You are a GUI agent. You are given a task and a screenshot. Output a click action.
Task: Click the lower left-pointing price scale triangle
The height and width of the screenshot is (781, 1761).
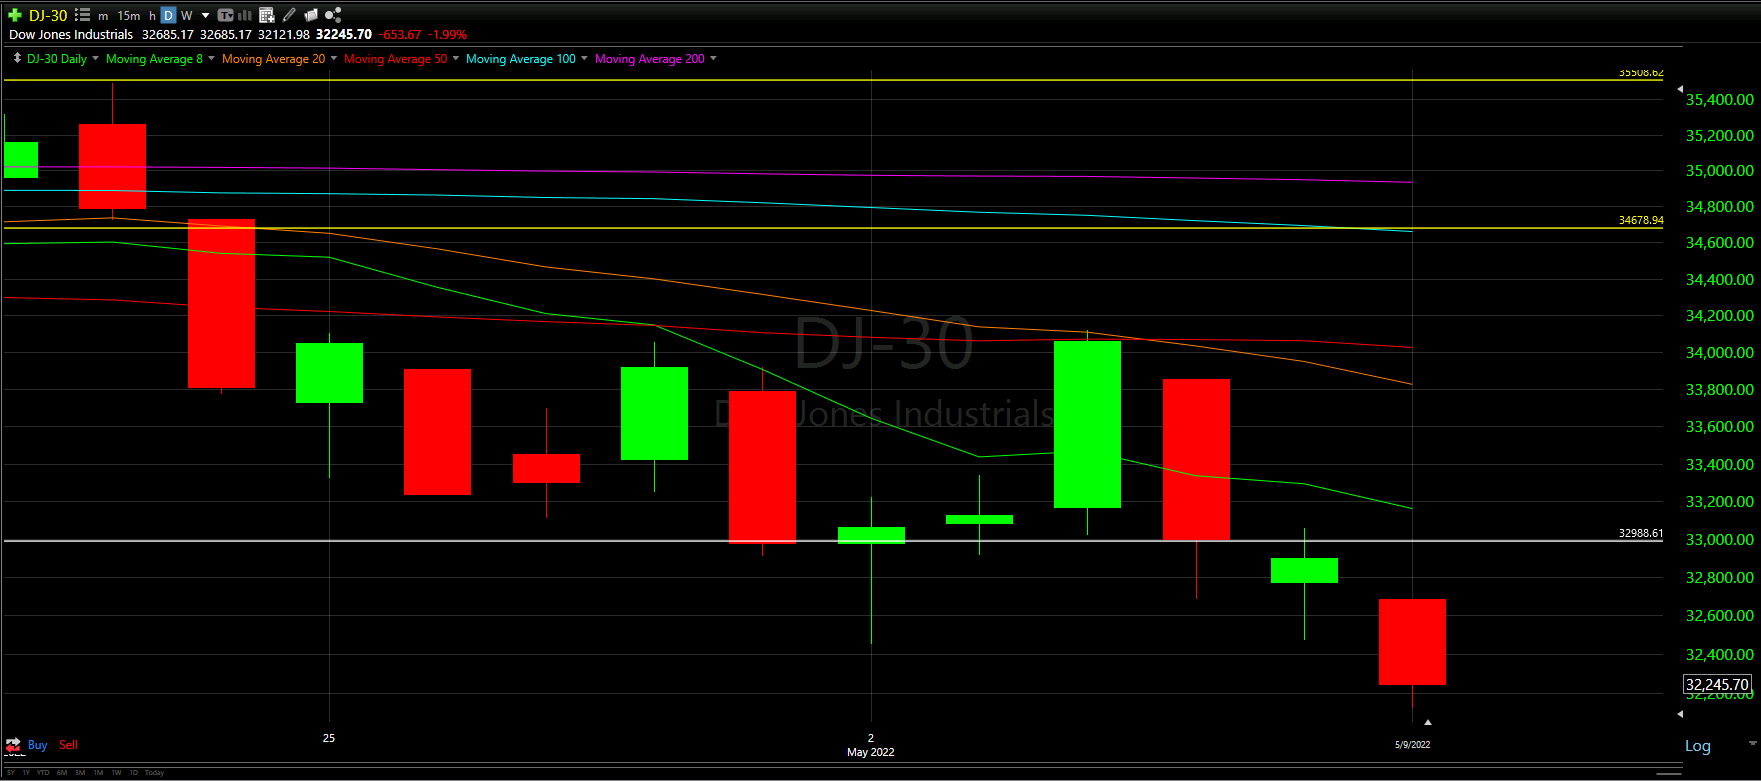click(1680, 714)
